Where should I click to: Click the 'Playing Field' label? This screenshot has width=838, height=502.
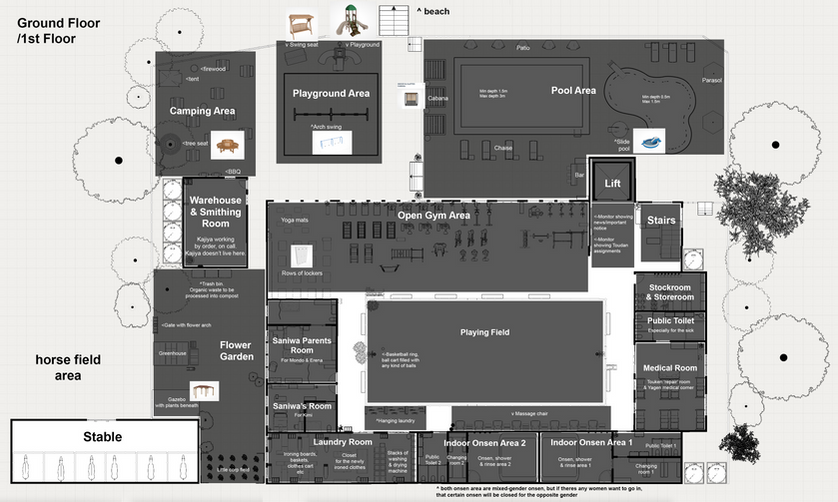point(485,332)
